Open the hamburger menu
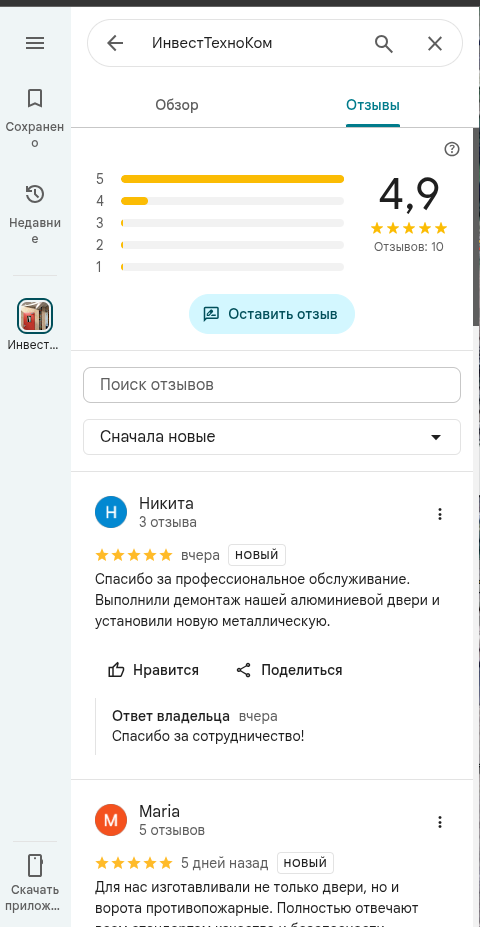This screenshot has height=927, width=480. click(x=35, y=43)
